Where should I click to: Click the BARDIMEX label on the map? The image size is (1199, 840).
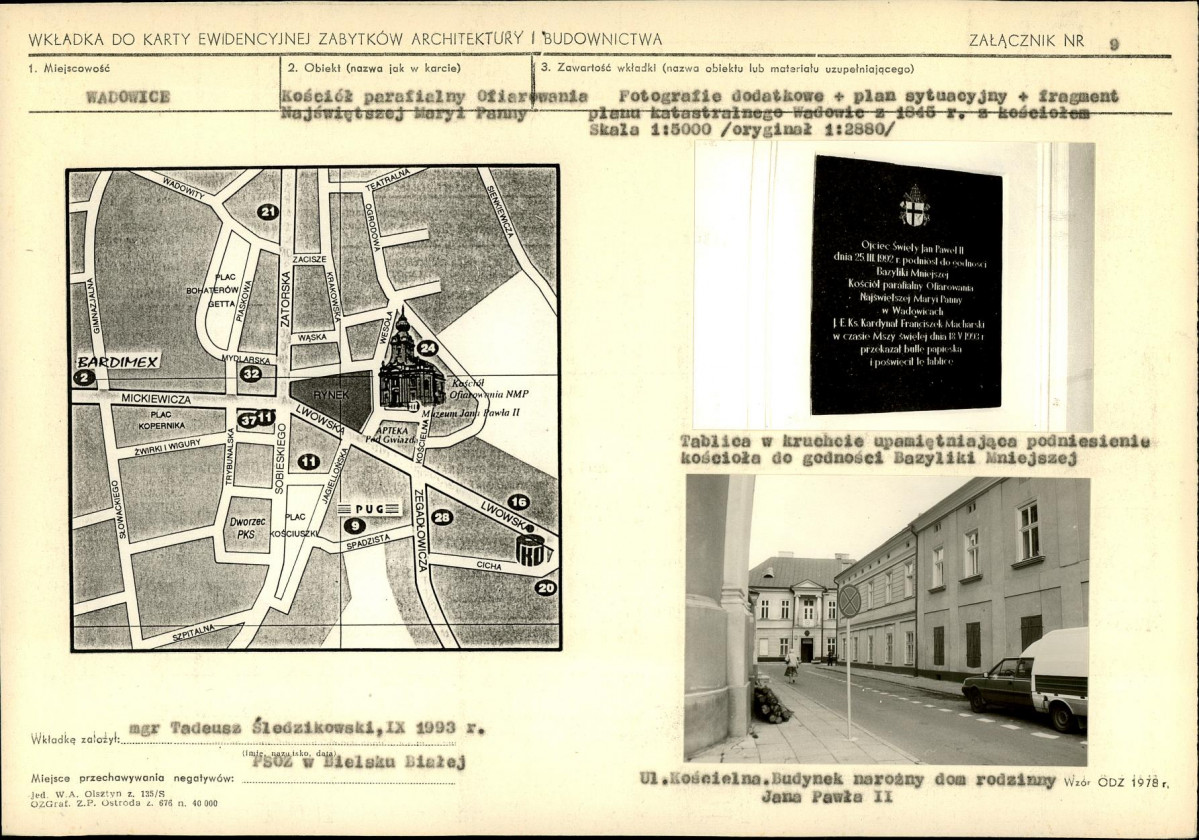(118, 361)
